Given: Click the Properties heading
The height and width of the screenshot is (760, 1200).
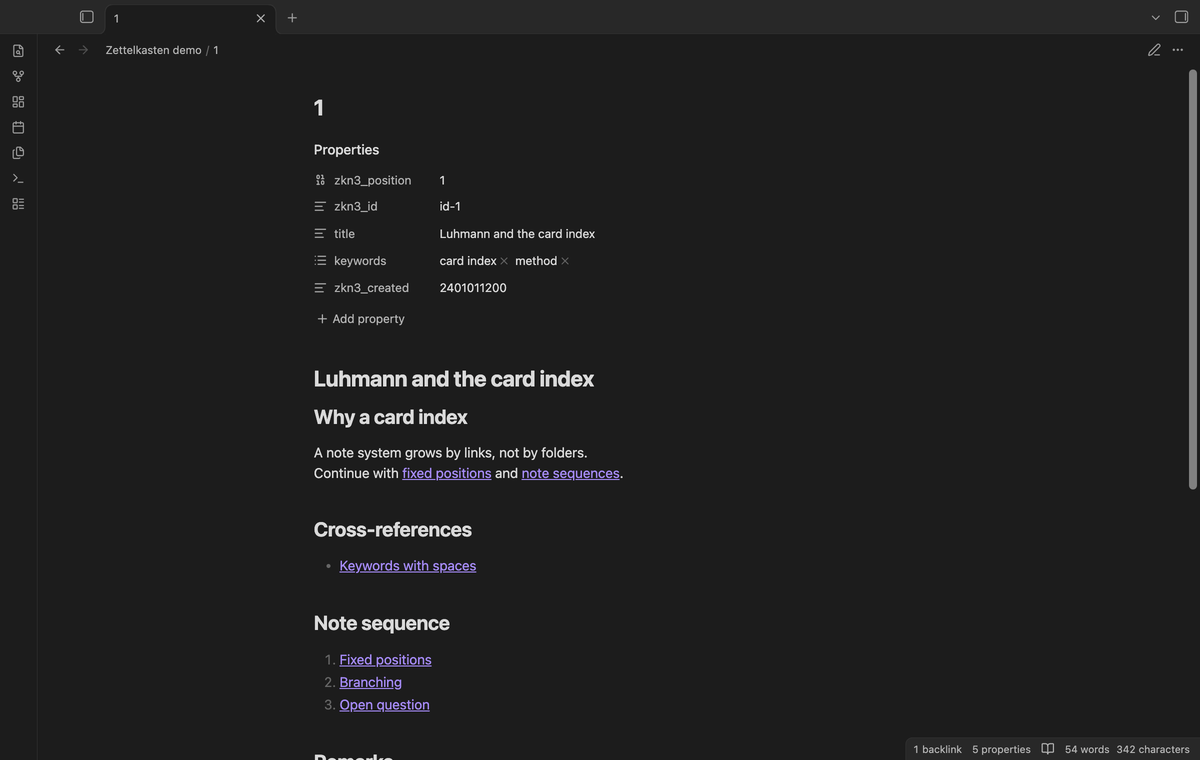Looking at the screenshot, I should pyautogui.click(x=346, y=150).
